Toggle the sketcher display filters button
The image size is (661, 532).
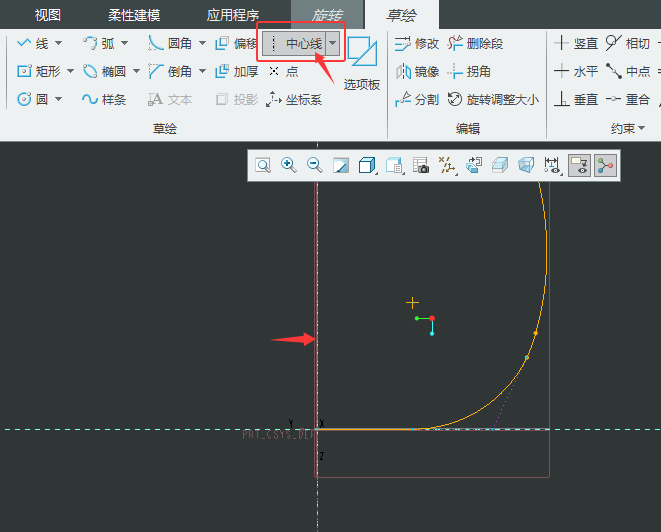579,165
